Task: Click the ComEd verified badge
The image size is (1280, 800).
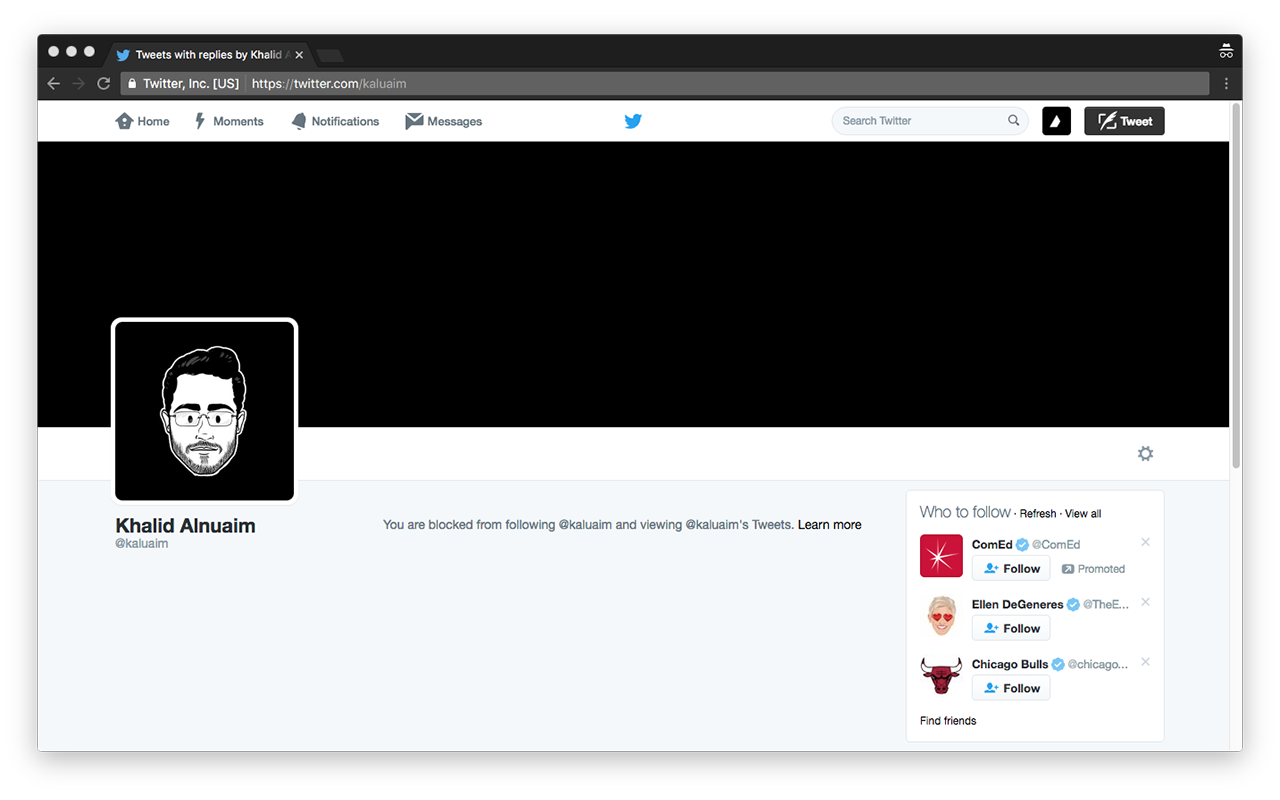Action: [1022, 545]
